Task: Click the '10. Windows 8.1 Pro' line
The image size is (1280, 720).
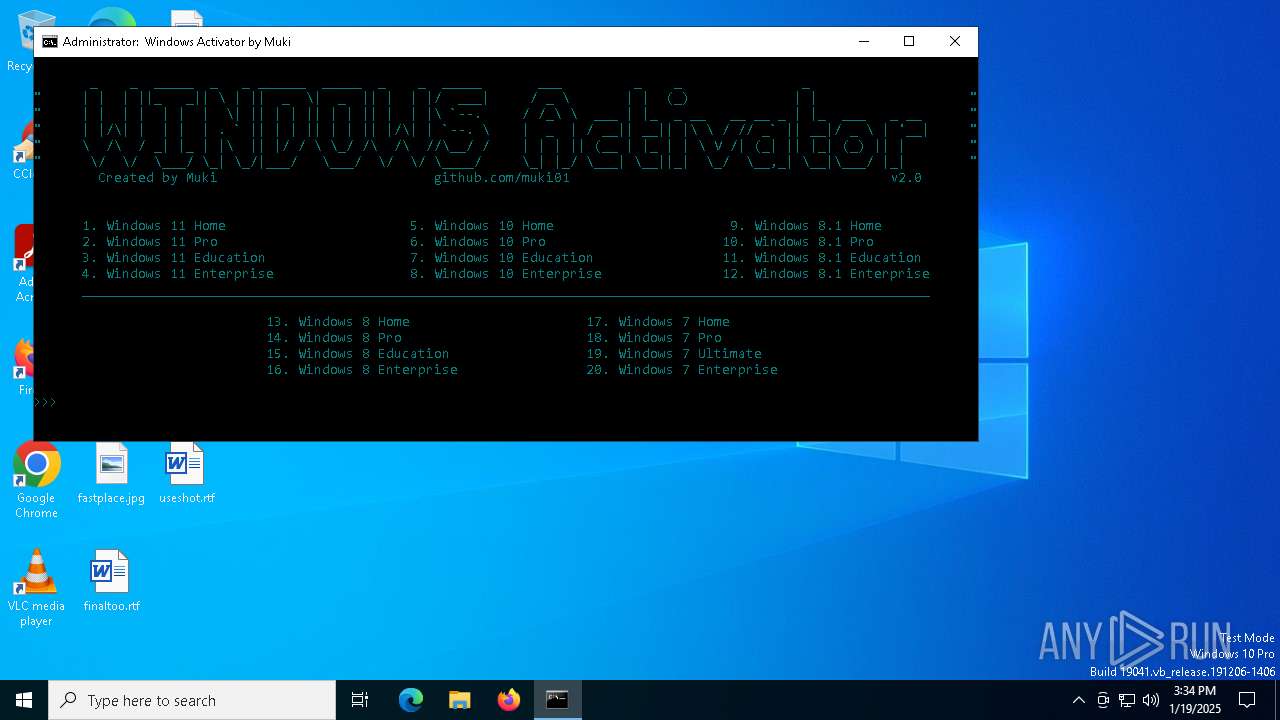Action: [798, 242]
